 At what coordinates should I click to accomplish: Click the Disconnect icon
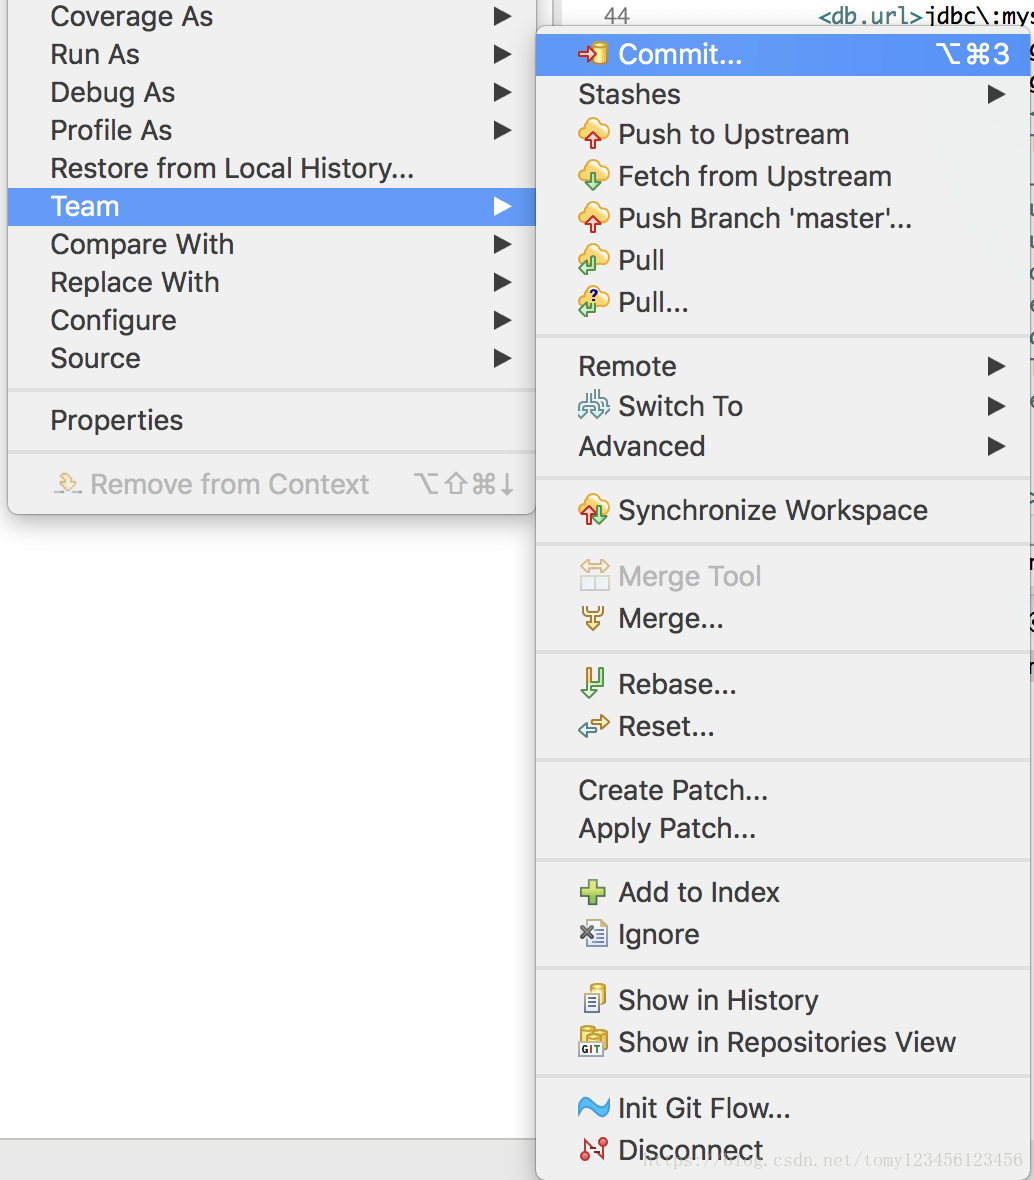click(593, 1150)
